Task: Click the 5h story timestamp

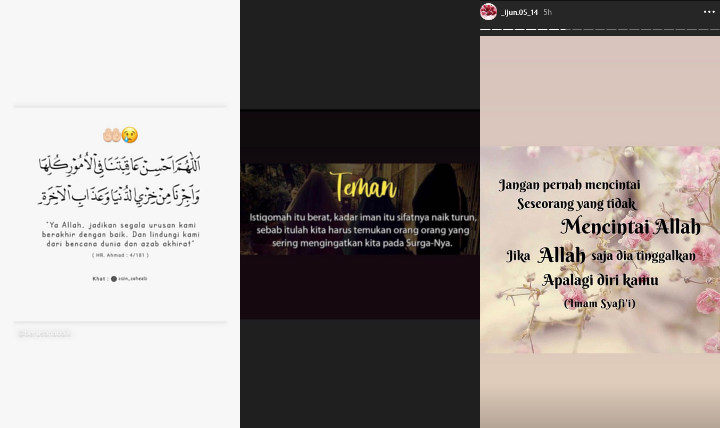Action: [x=547, y=12]
